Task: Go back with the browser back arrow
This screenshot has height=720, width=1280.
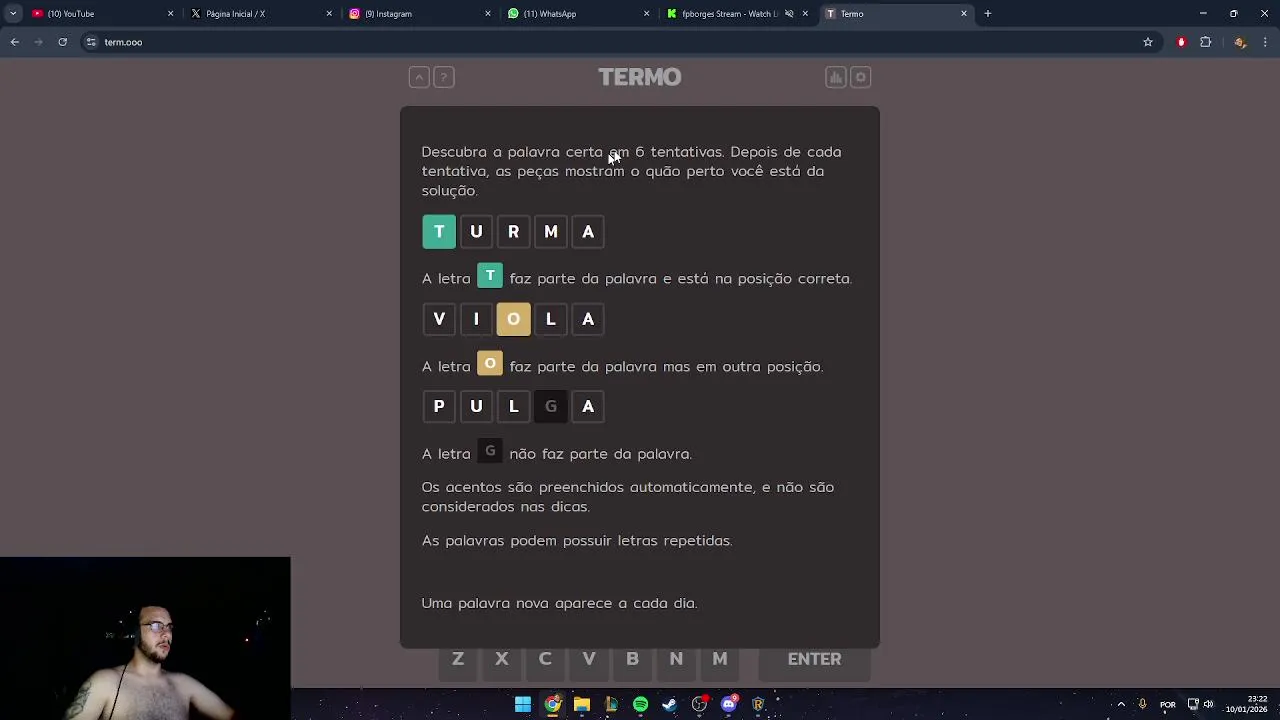Action: pyautogui.click(x=15, y=42)
